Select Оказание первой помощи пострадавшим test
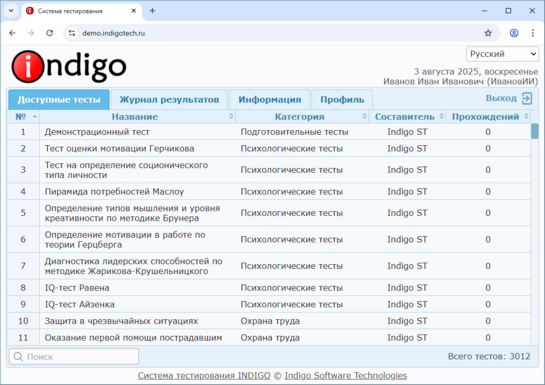 269,338
